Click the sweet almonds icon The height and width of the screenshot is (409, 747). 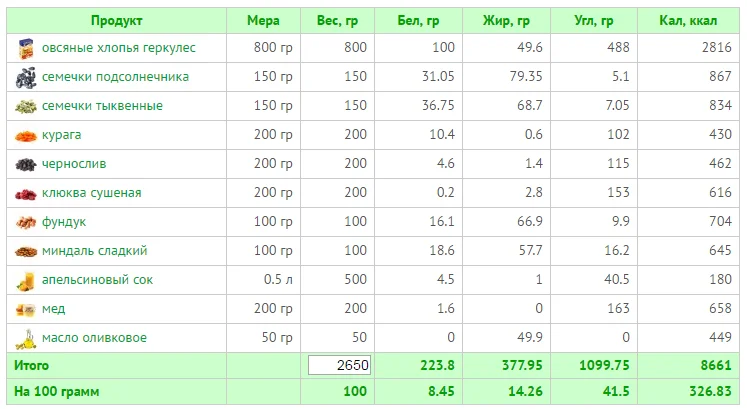26,251
